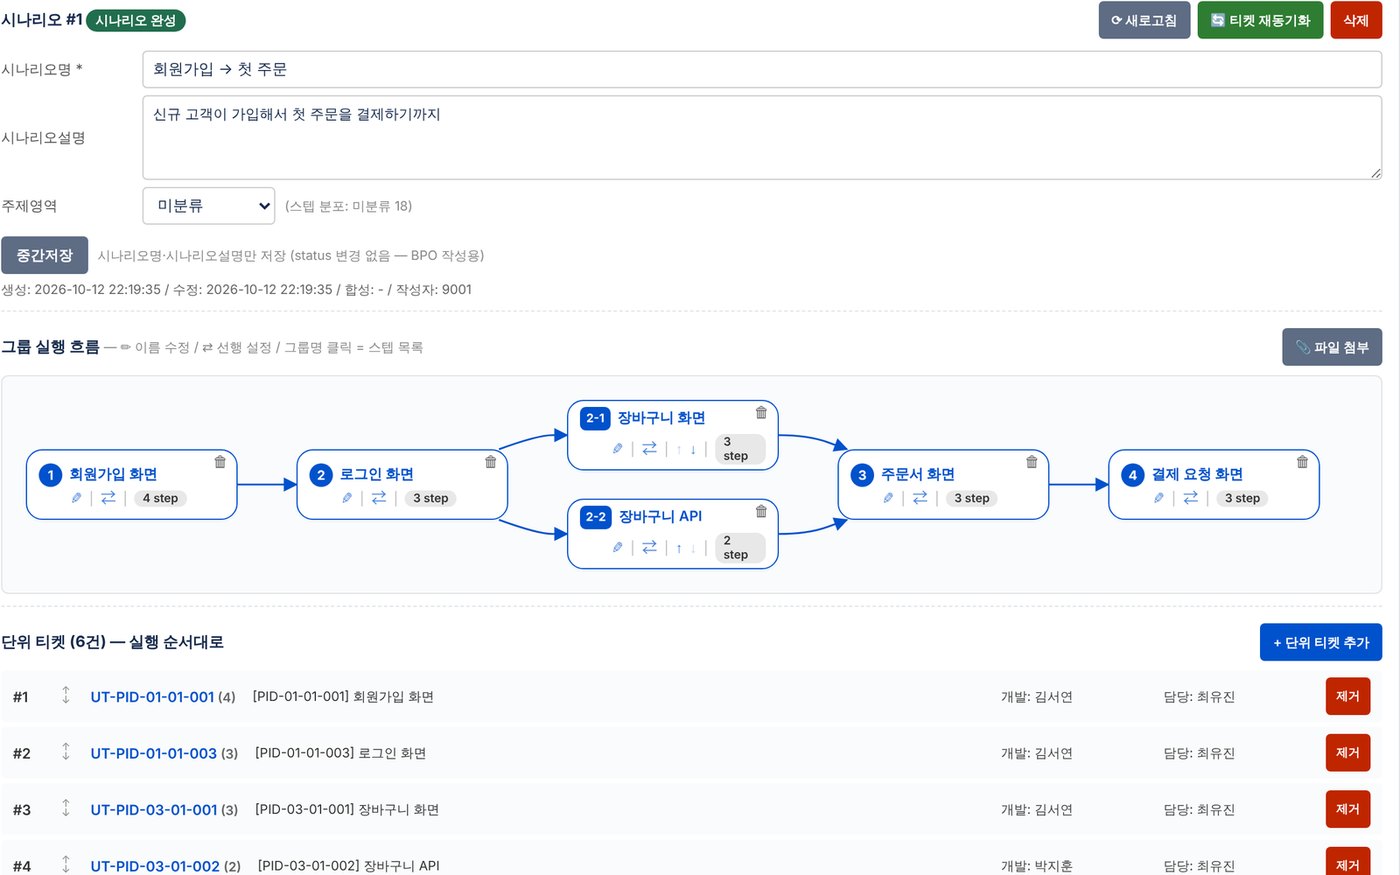Screen dimensions: 1400x875
Task: Open ticket link UT-PID-01-01-001
Action: (x=152, y=697)
